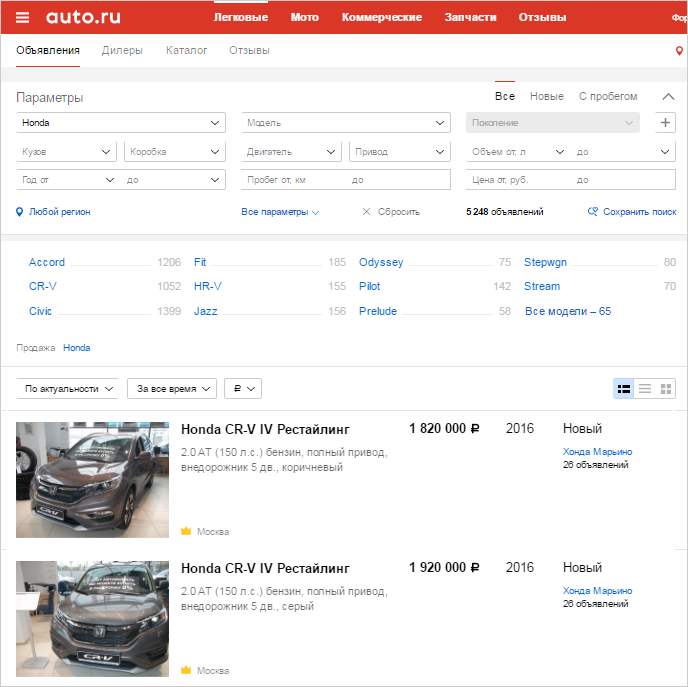Click the pin icon beside Любой регион

tap(19, 212)
